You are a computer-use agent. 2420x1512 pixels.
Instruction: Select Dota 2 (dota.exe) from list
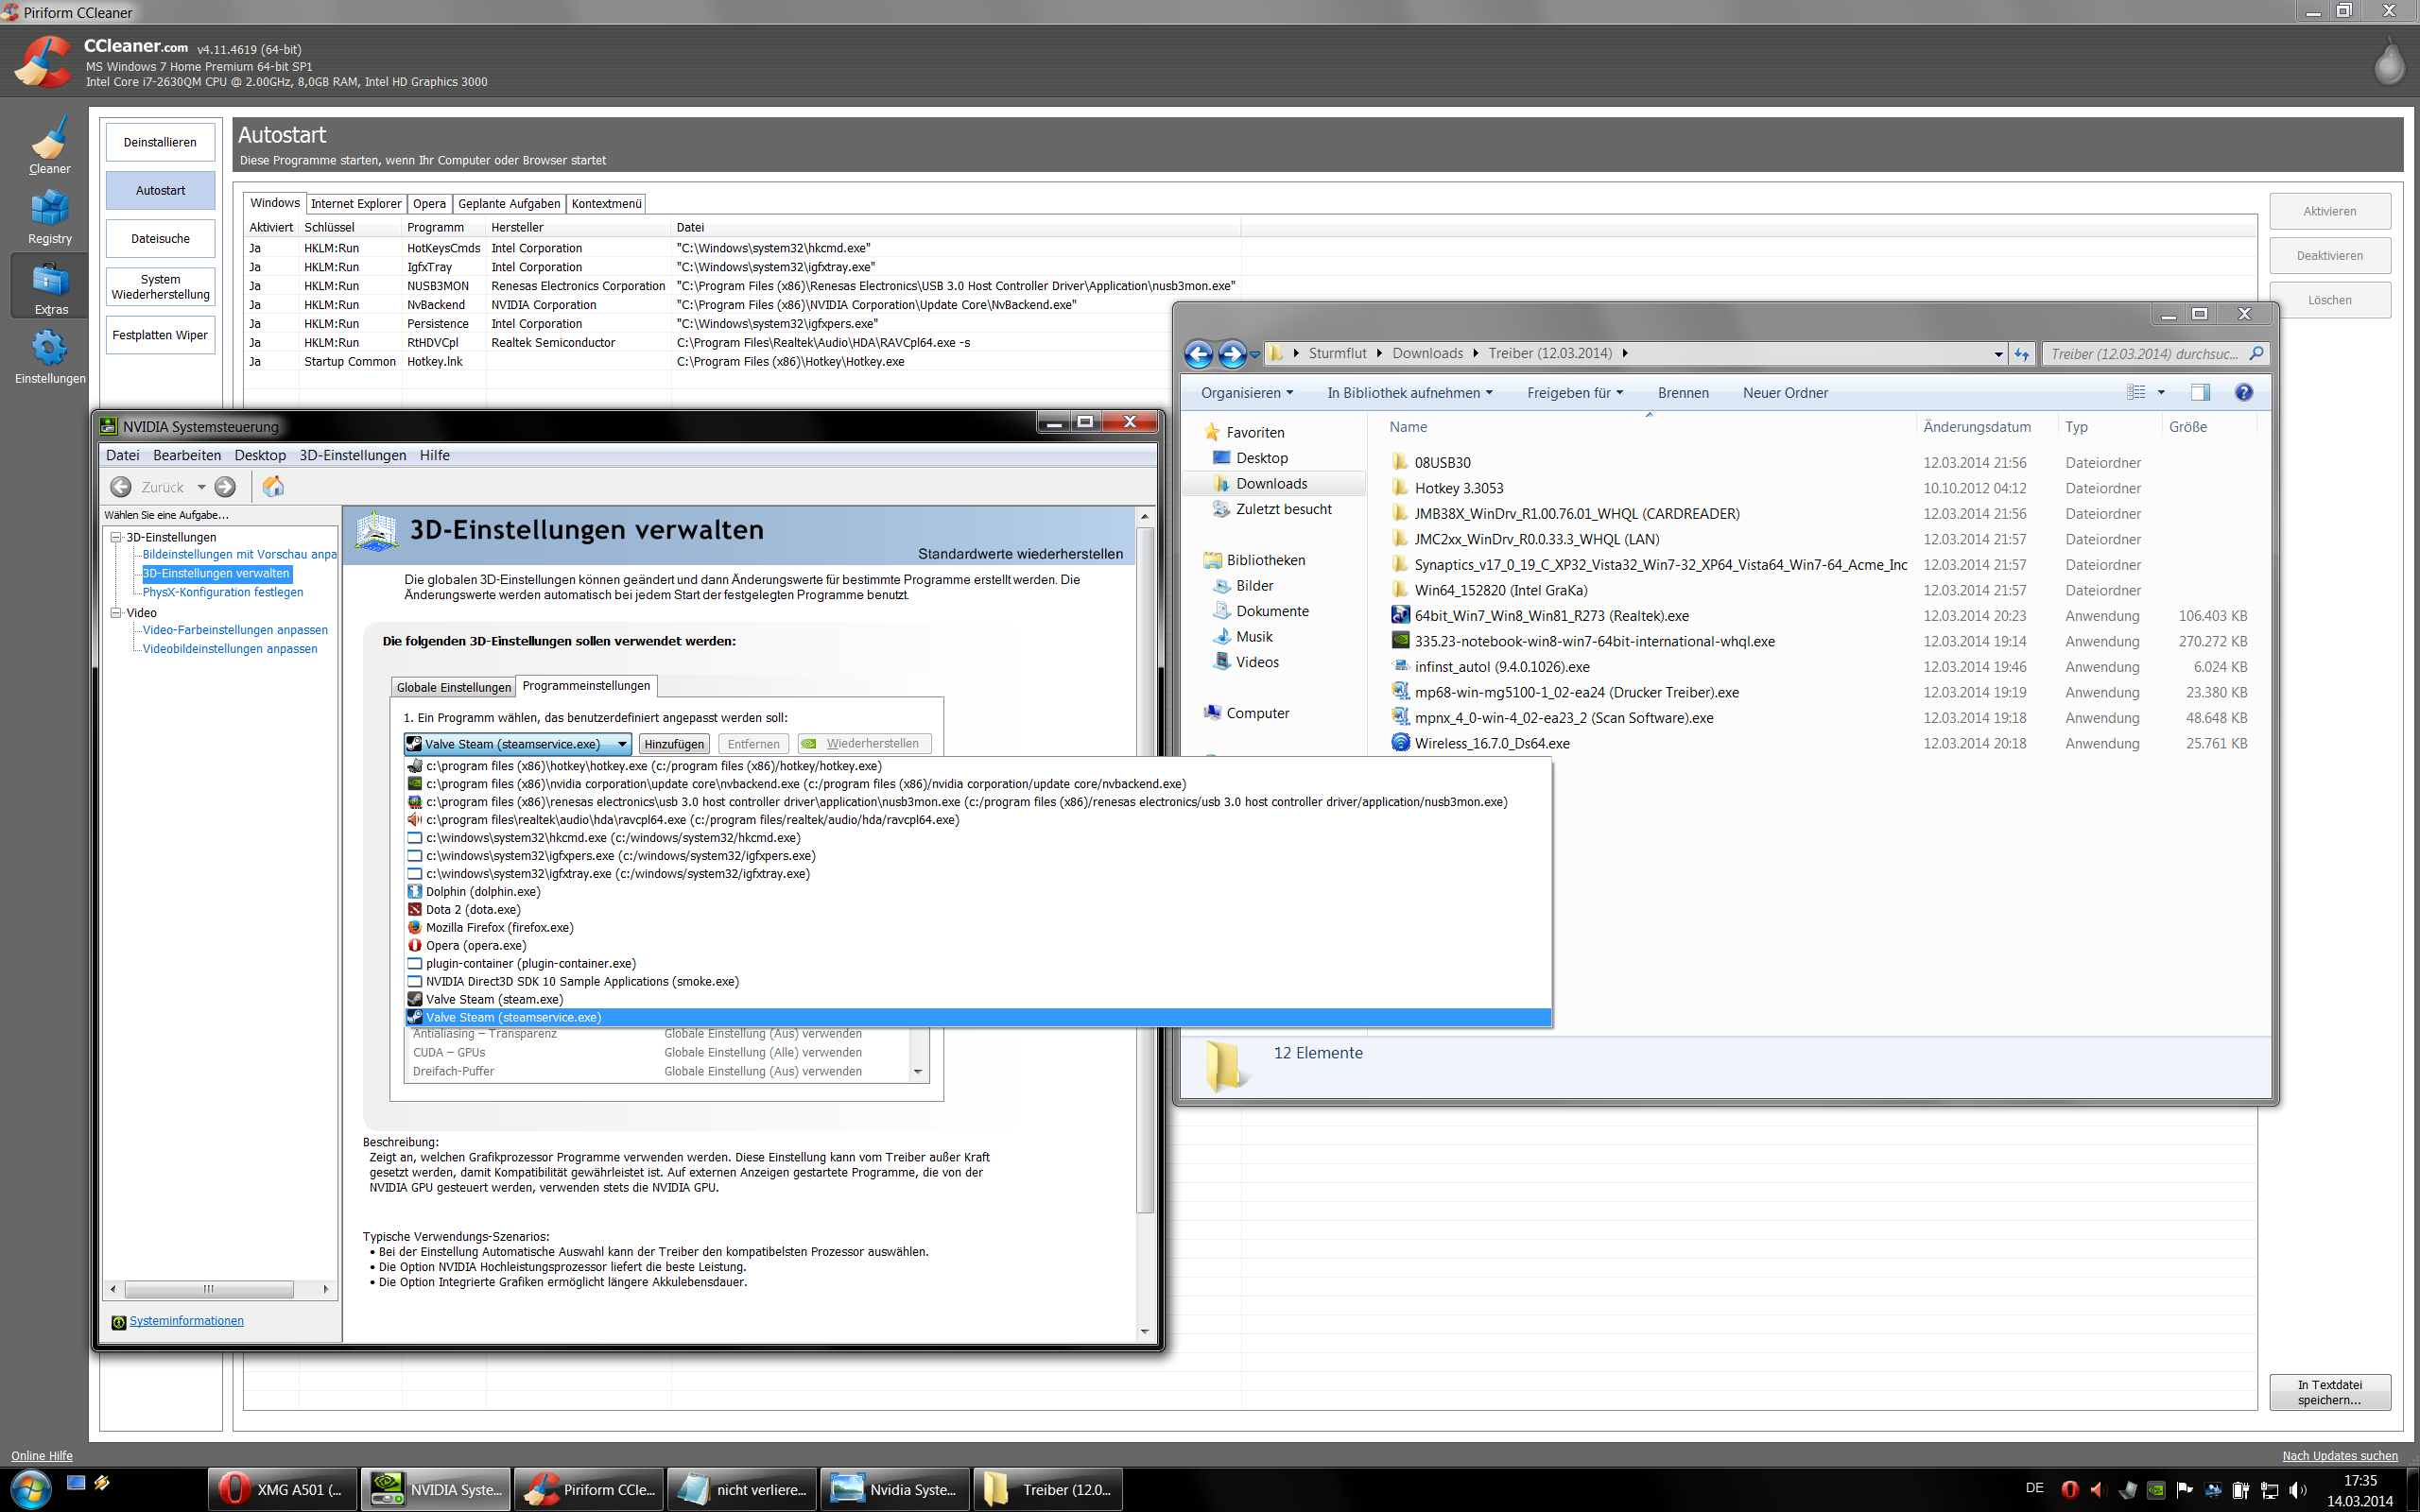pos(472,910)
